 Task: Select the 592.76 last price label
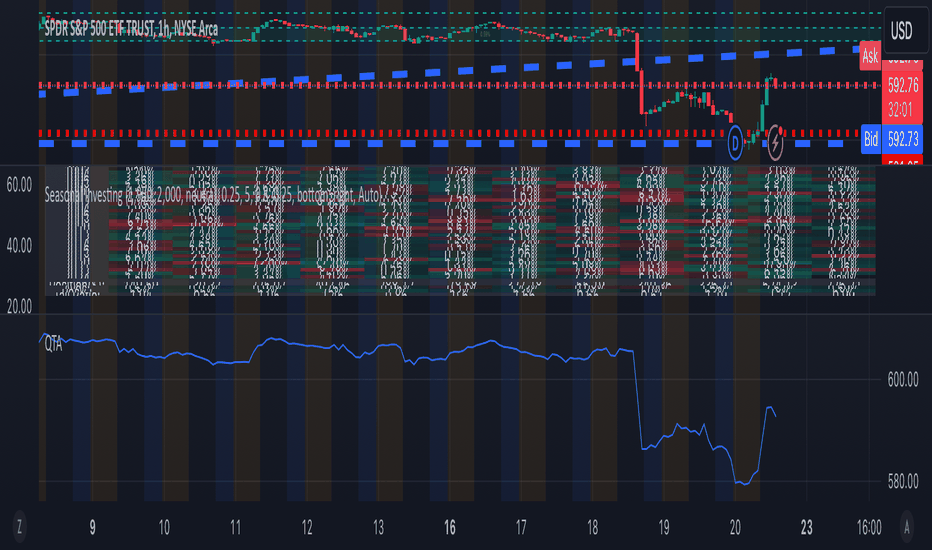coord(903,86)
